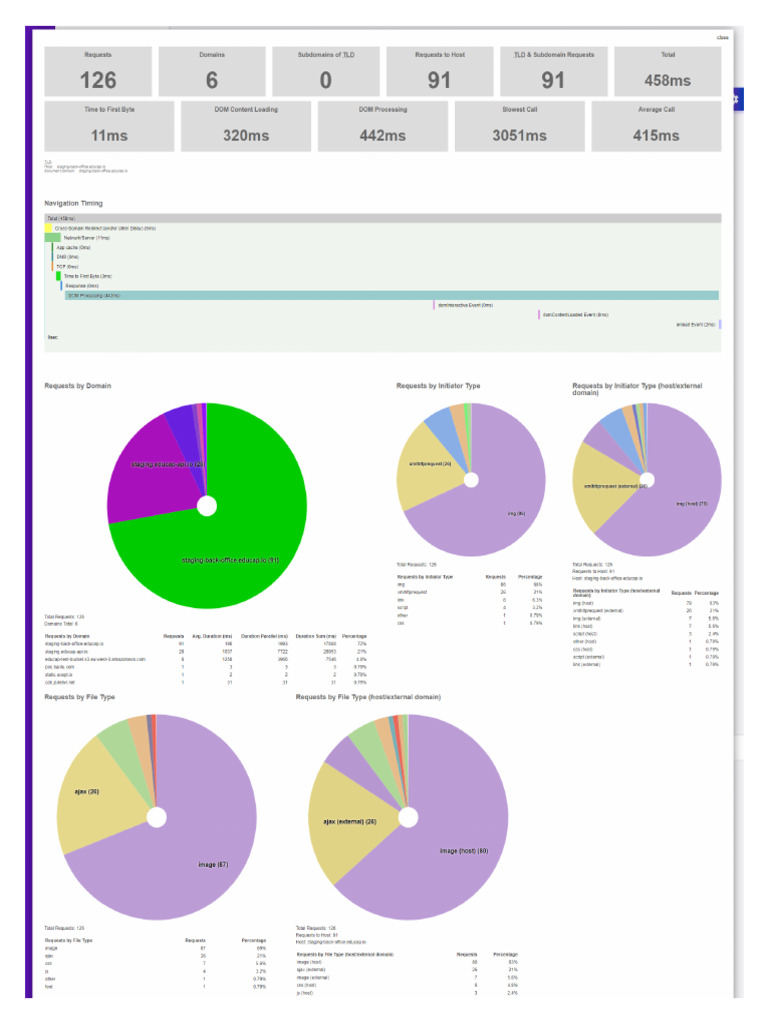
Task: Close the performance report overlay
Action: point(722,37)
